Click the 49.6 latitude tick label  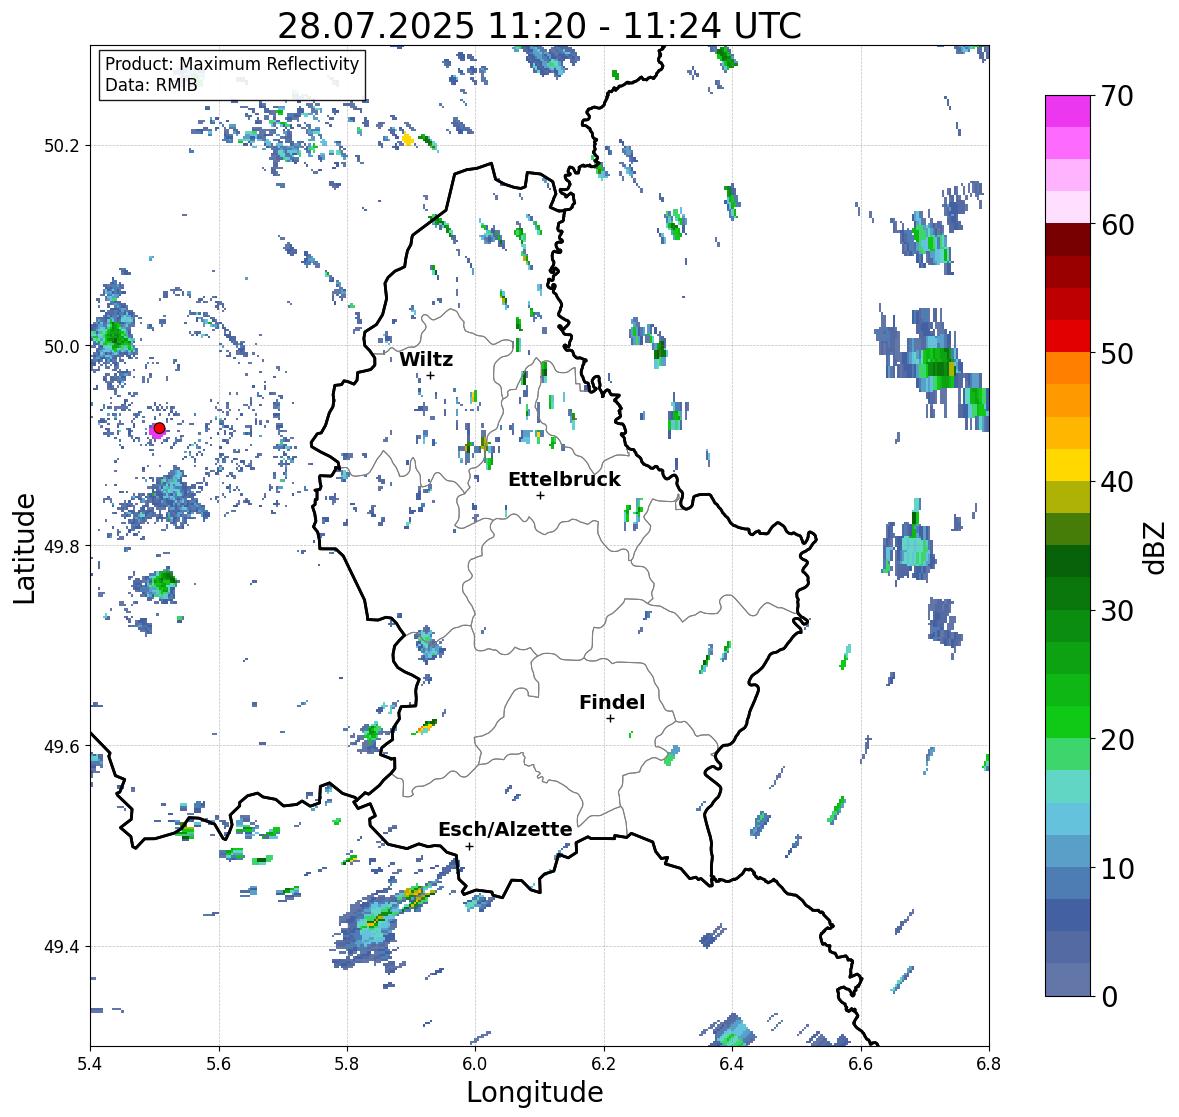pos(62,746)
